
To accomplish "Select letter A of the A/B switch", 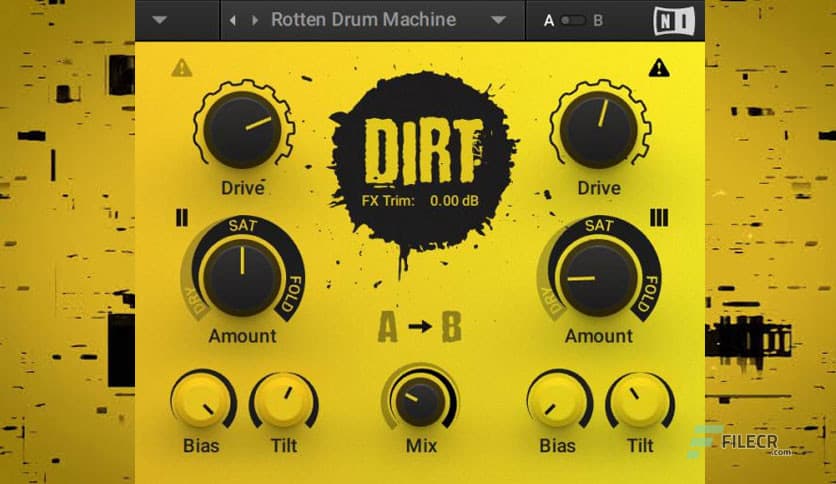I will (x=549, y=21).
